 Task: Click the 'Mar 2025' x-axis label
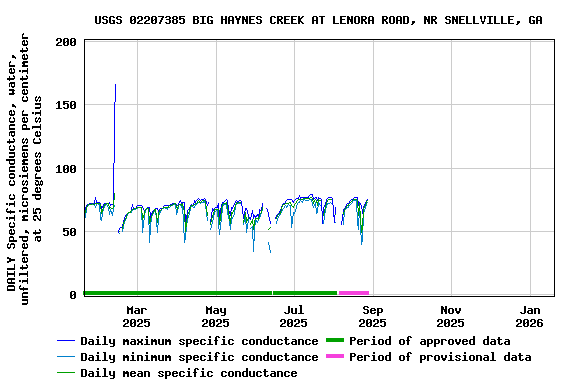click(x=137, y=316)
